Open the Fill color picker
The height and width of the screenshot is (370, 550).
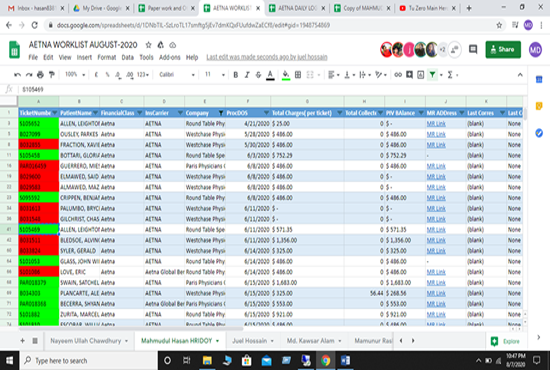[x=286, y=75]
